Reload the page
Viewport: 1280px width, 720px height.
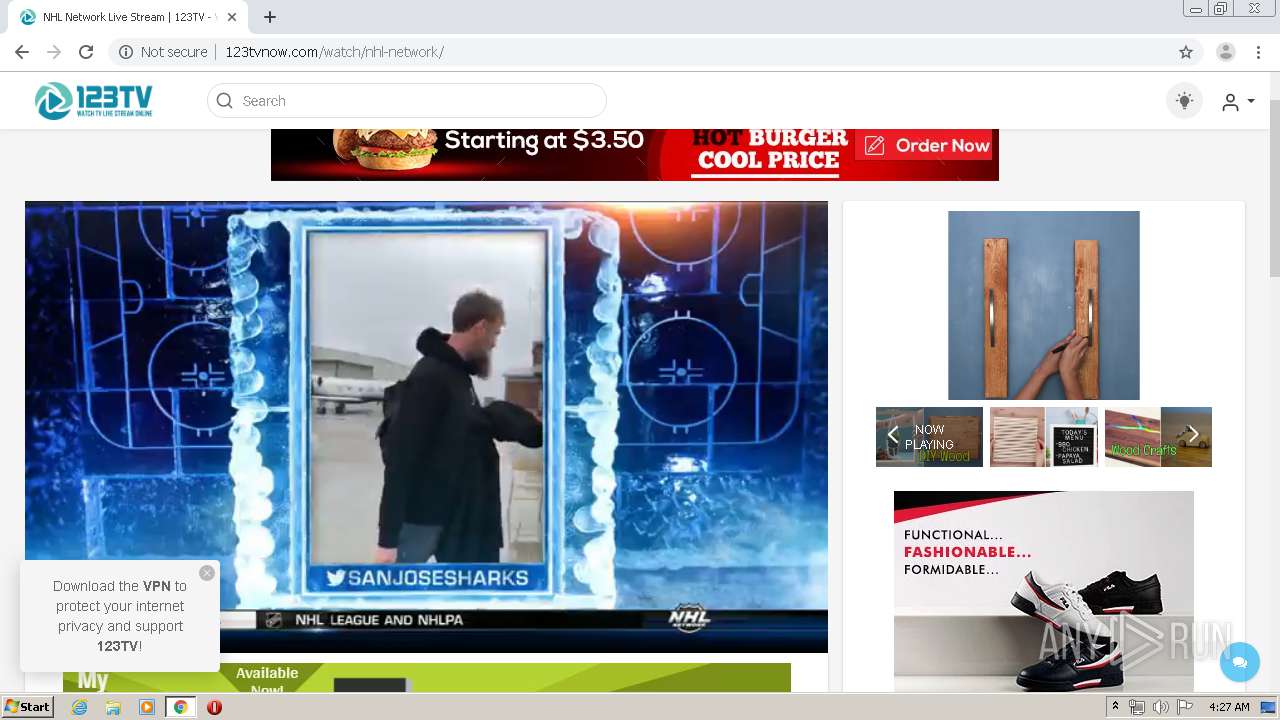click(x=86, y=52)
